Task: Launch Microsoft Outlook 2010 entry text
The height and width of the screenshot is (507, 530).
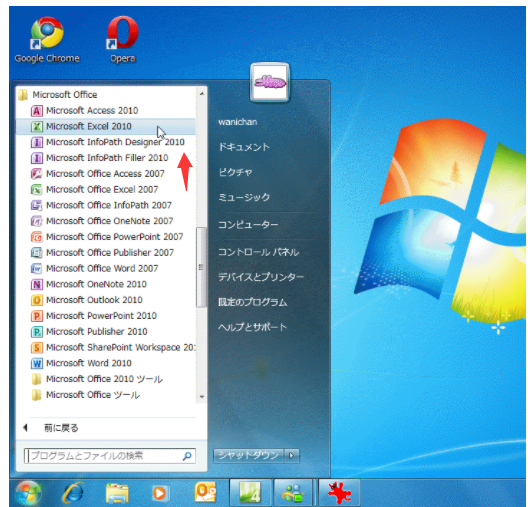Action: (x=94, y=300)
